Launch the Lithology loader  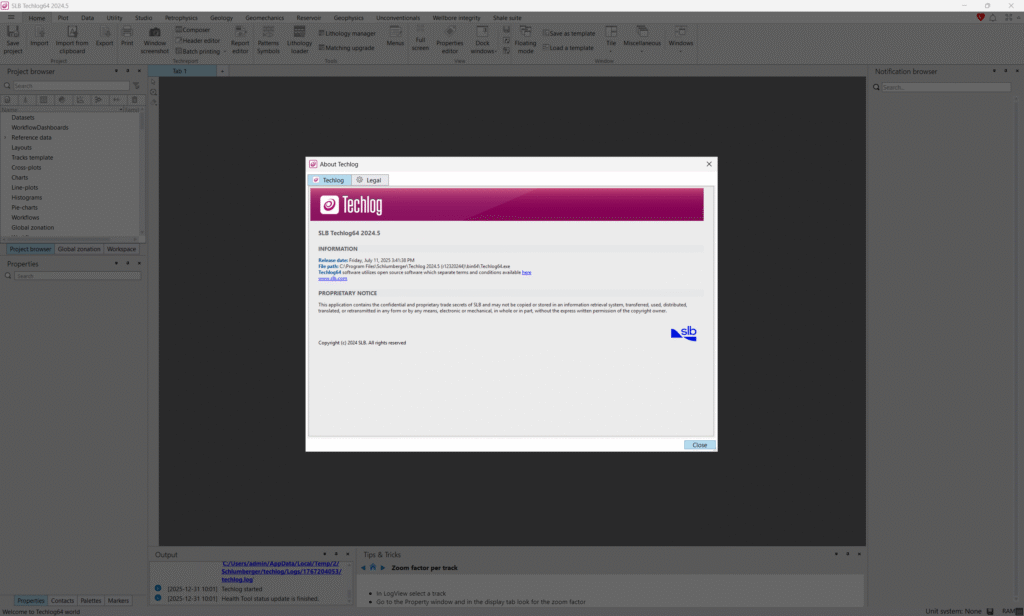tap(299, 34)
